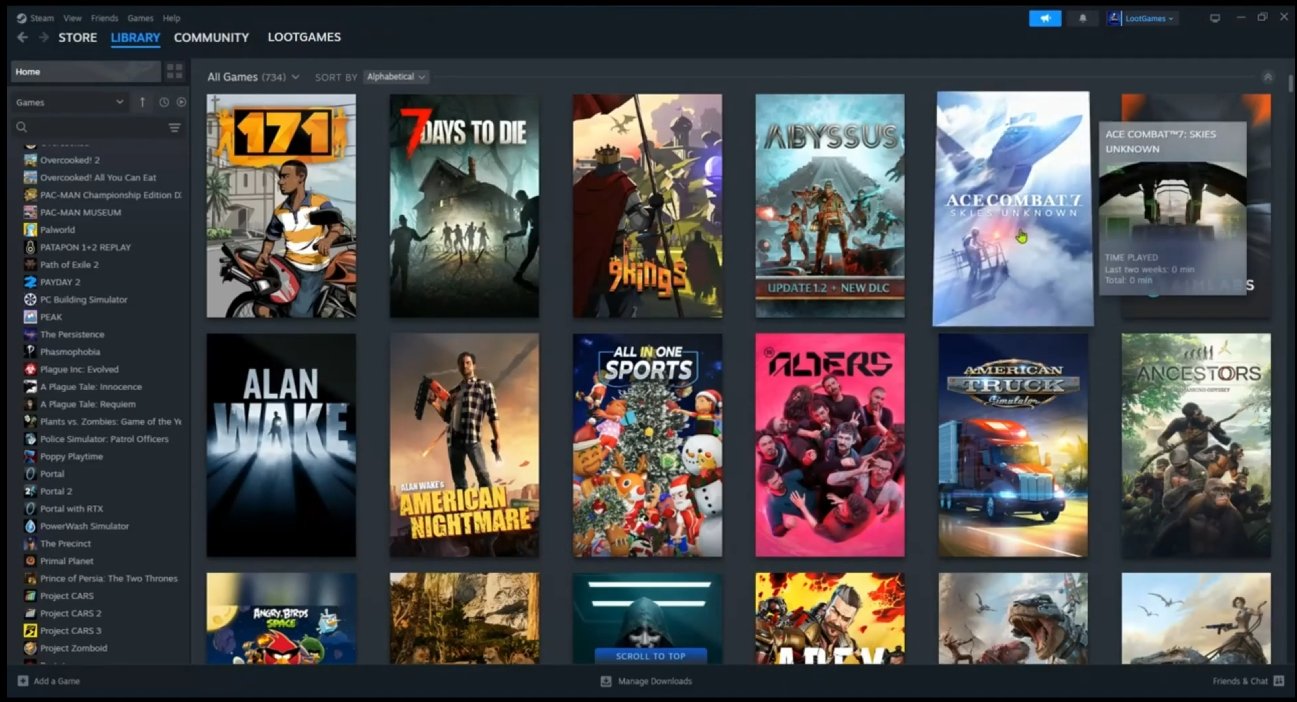Viewport: 1297px width, 702px height.
Task: Click the Home button in sidebar
Action: coord(85,71)
